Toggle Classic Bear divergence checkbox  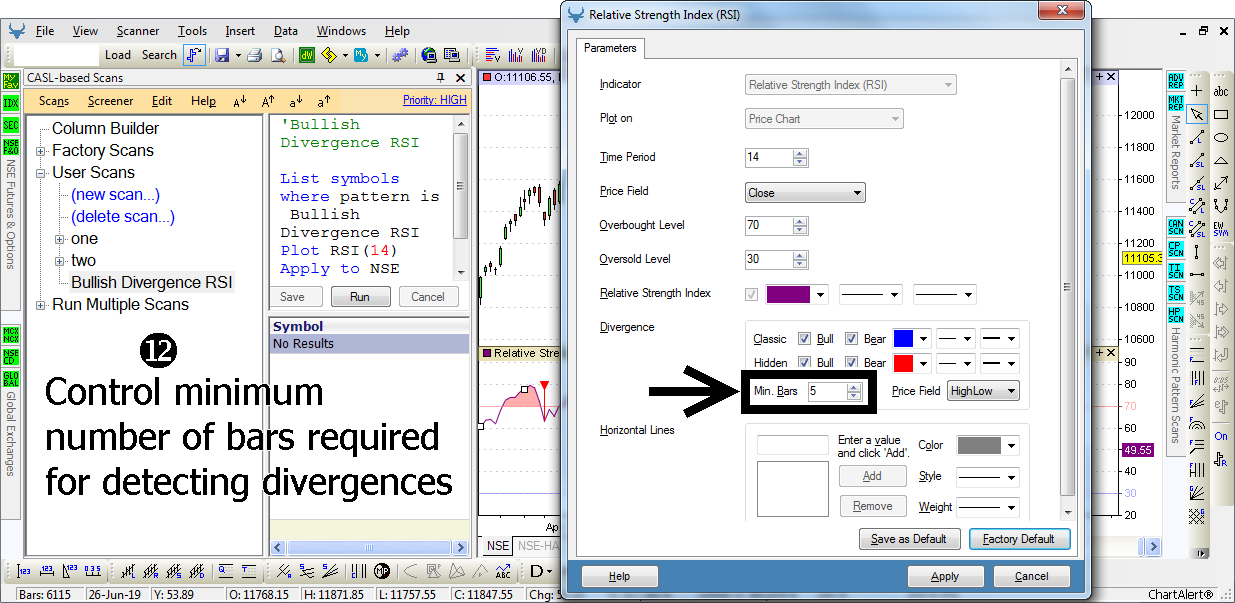(x=852, y=339)
